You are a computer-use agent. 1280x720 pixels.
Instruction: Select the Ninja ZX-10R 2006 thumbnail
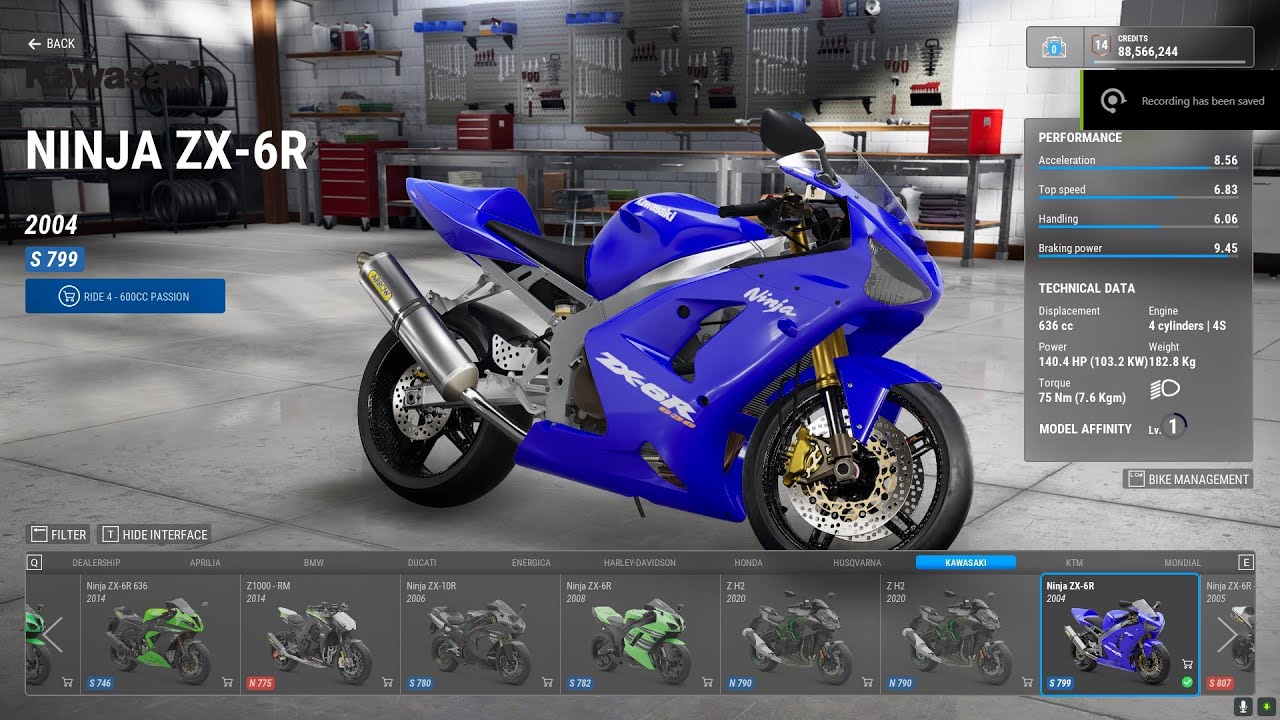pos(480,634)
